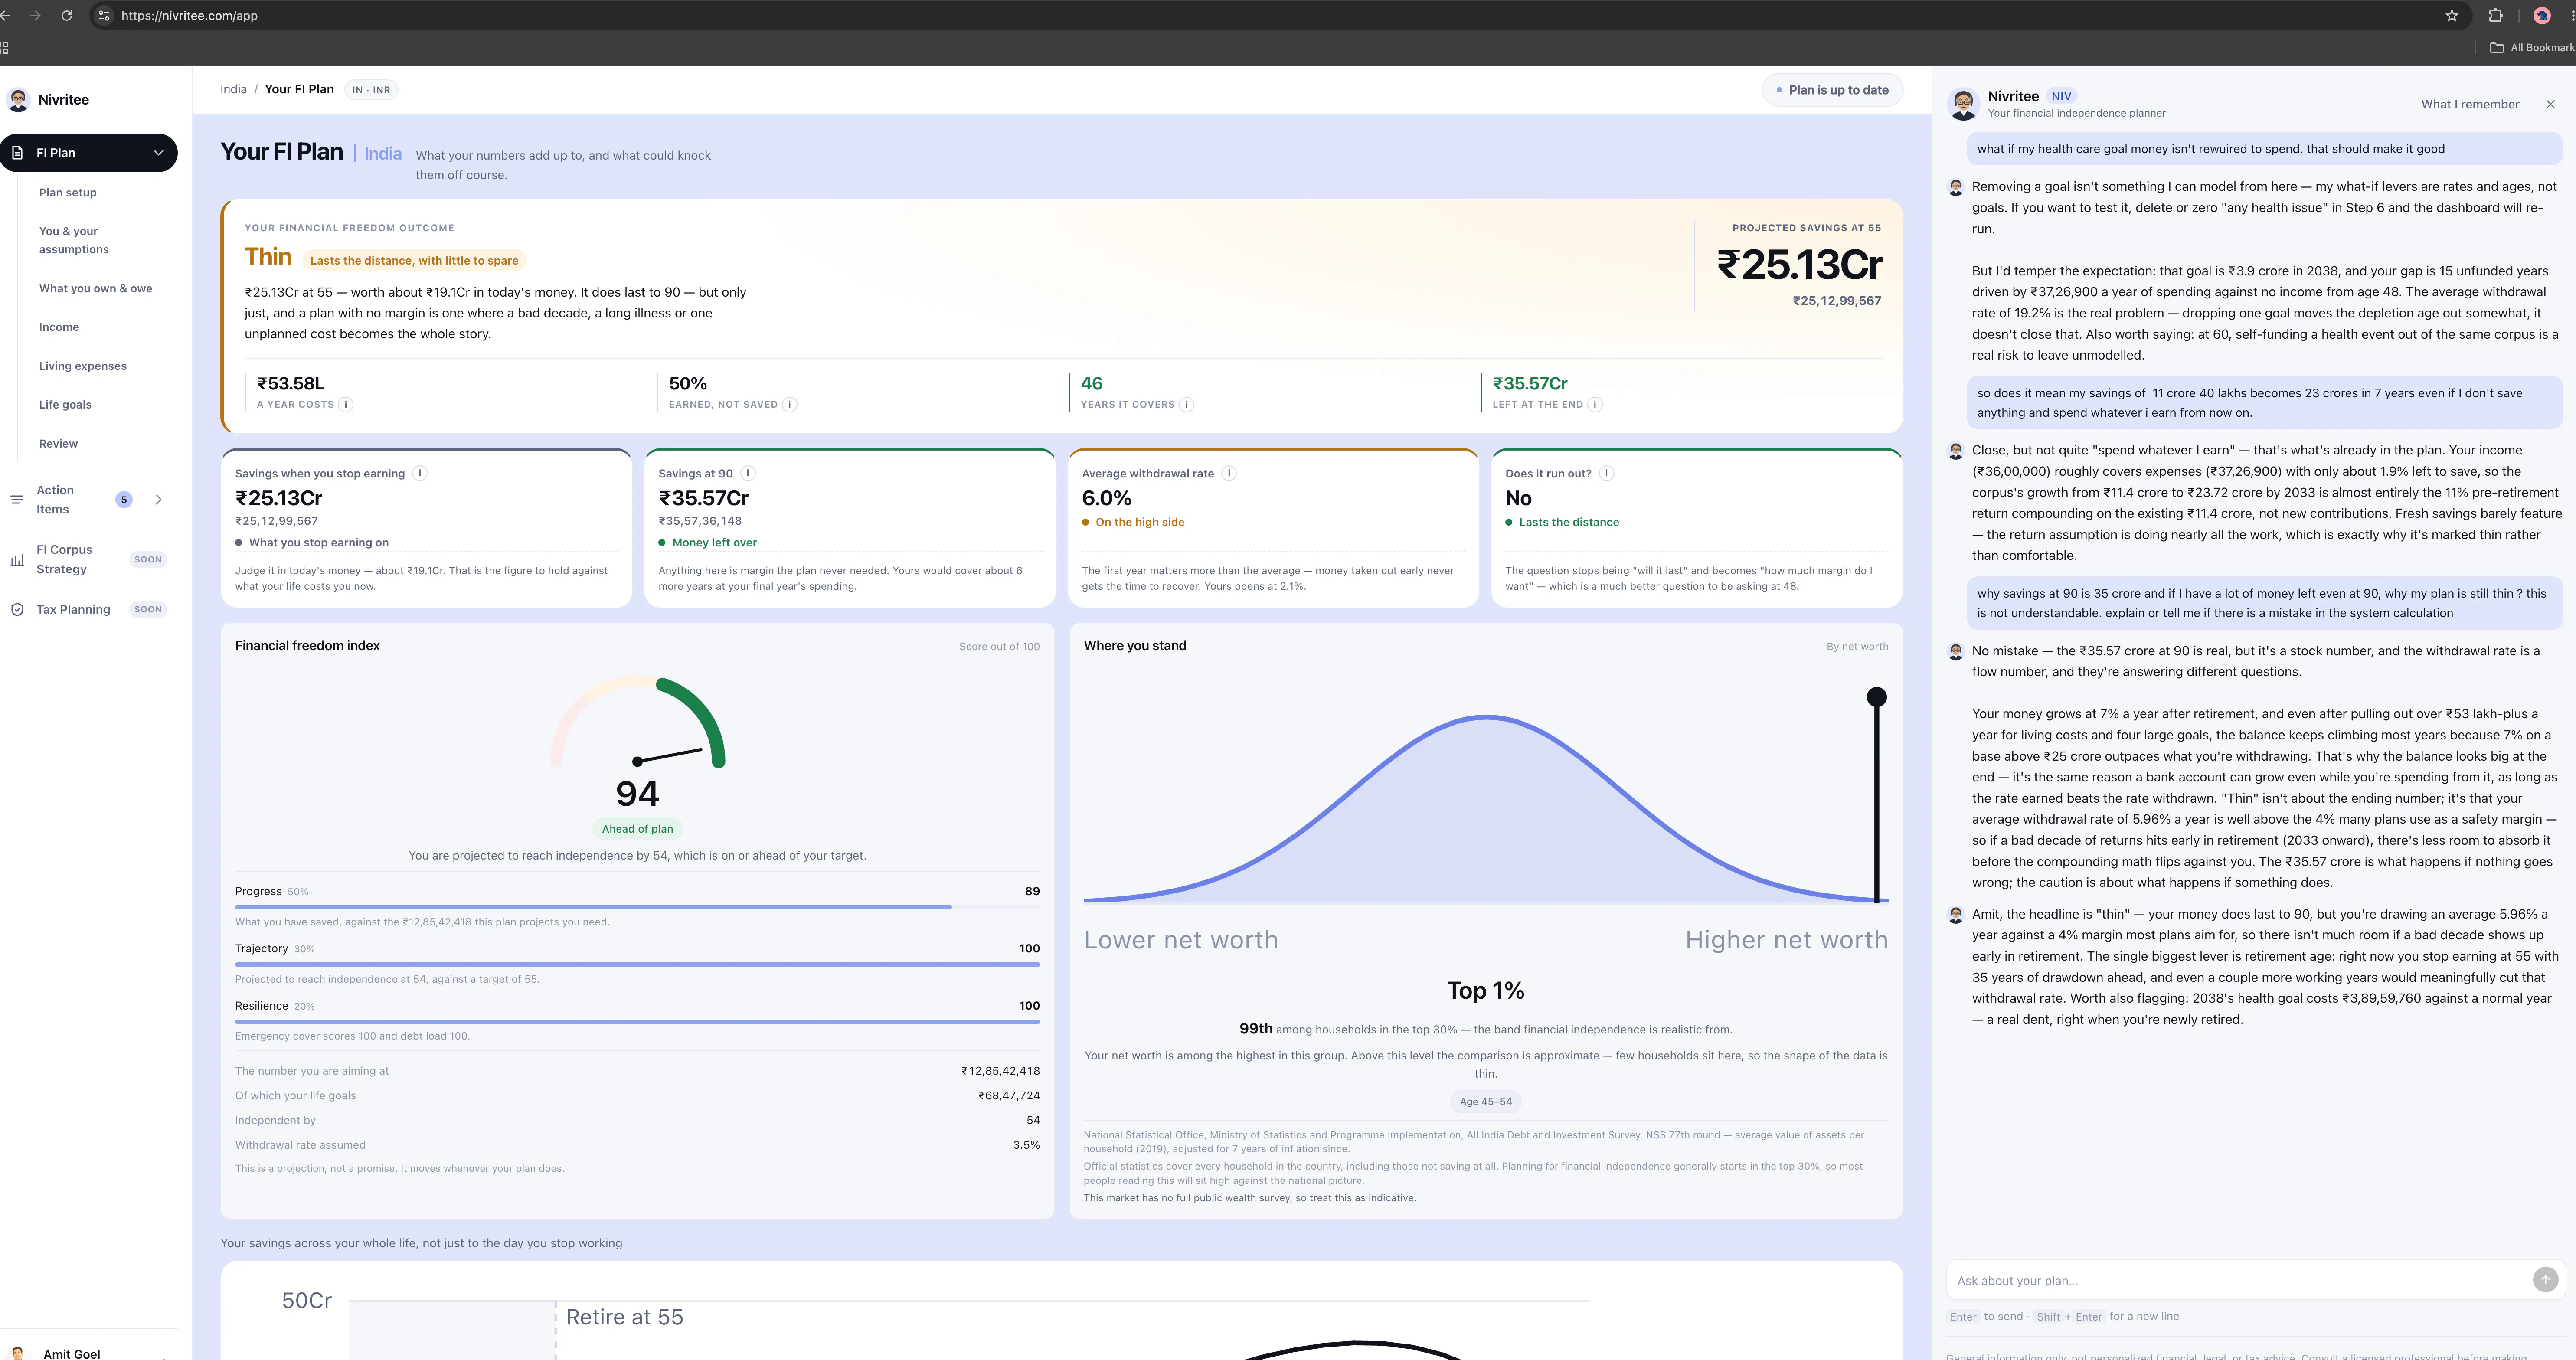
Task: Expand Action Items with the chevron
Action: [158, 499]
